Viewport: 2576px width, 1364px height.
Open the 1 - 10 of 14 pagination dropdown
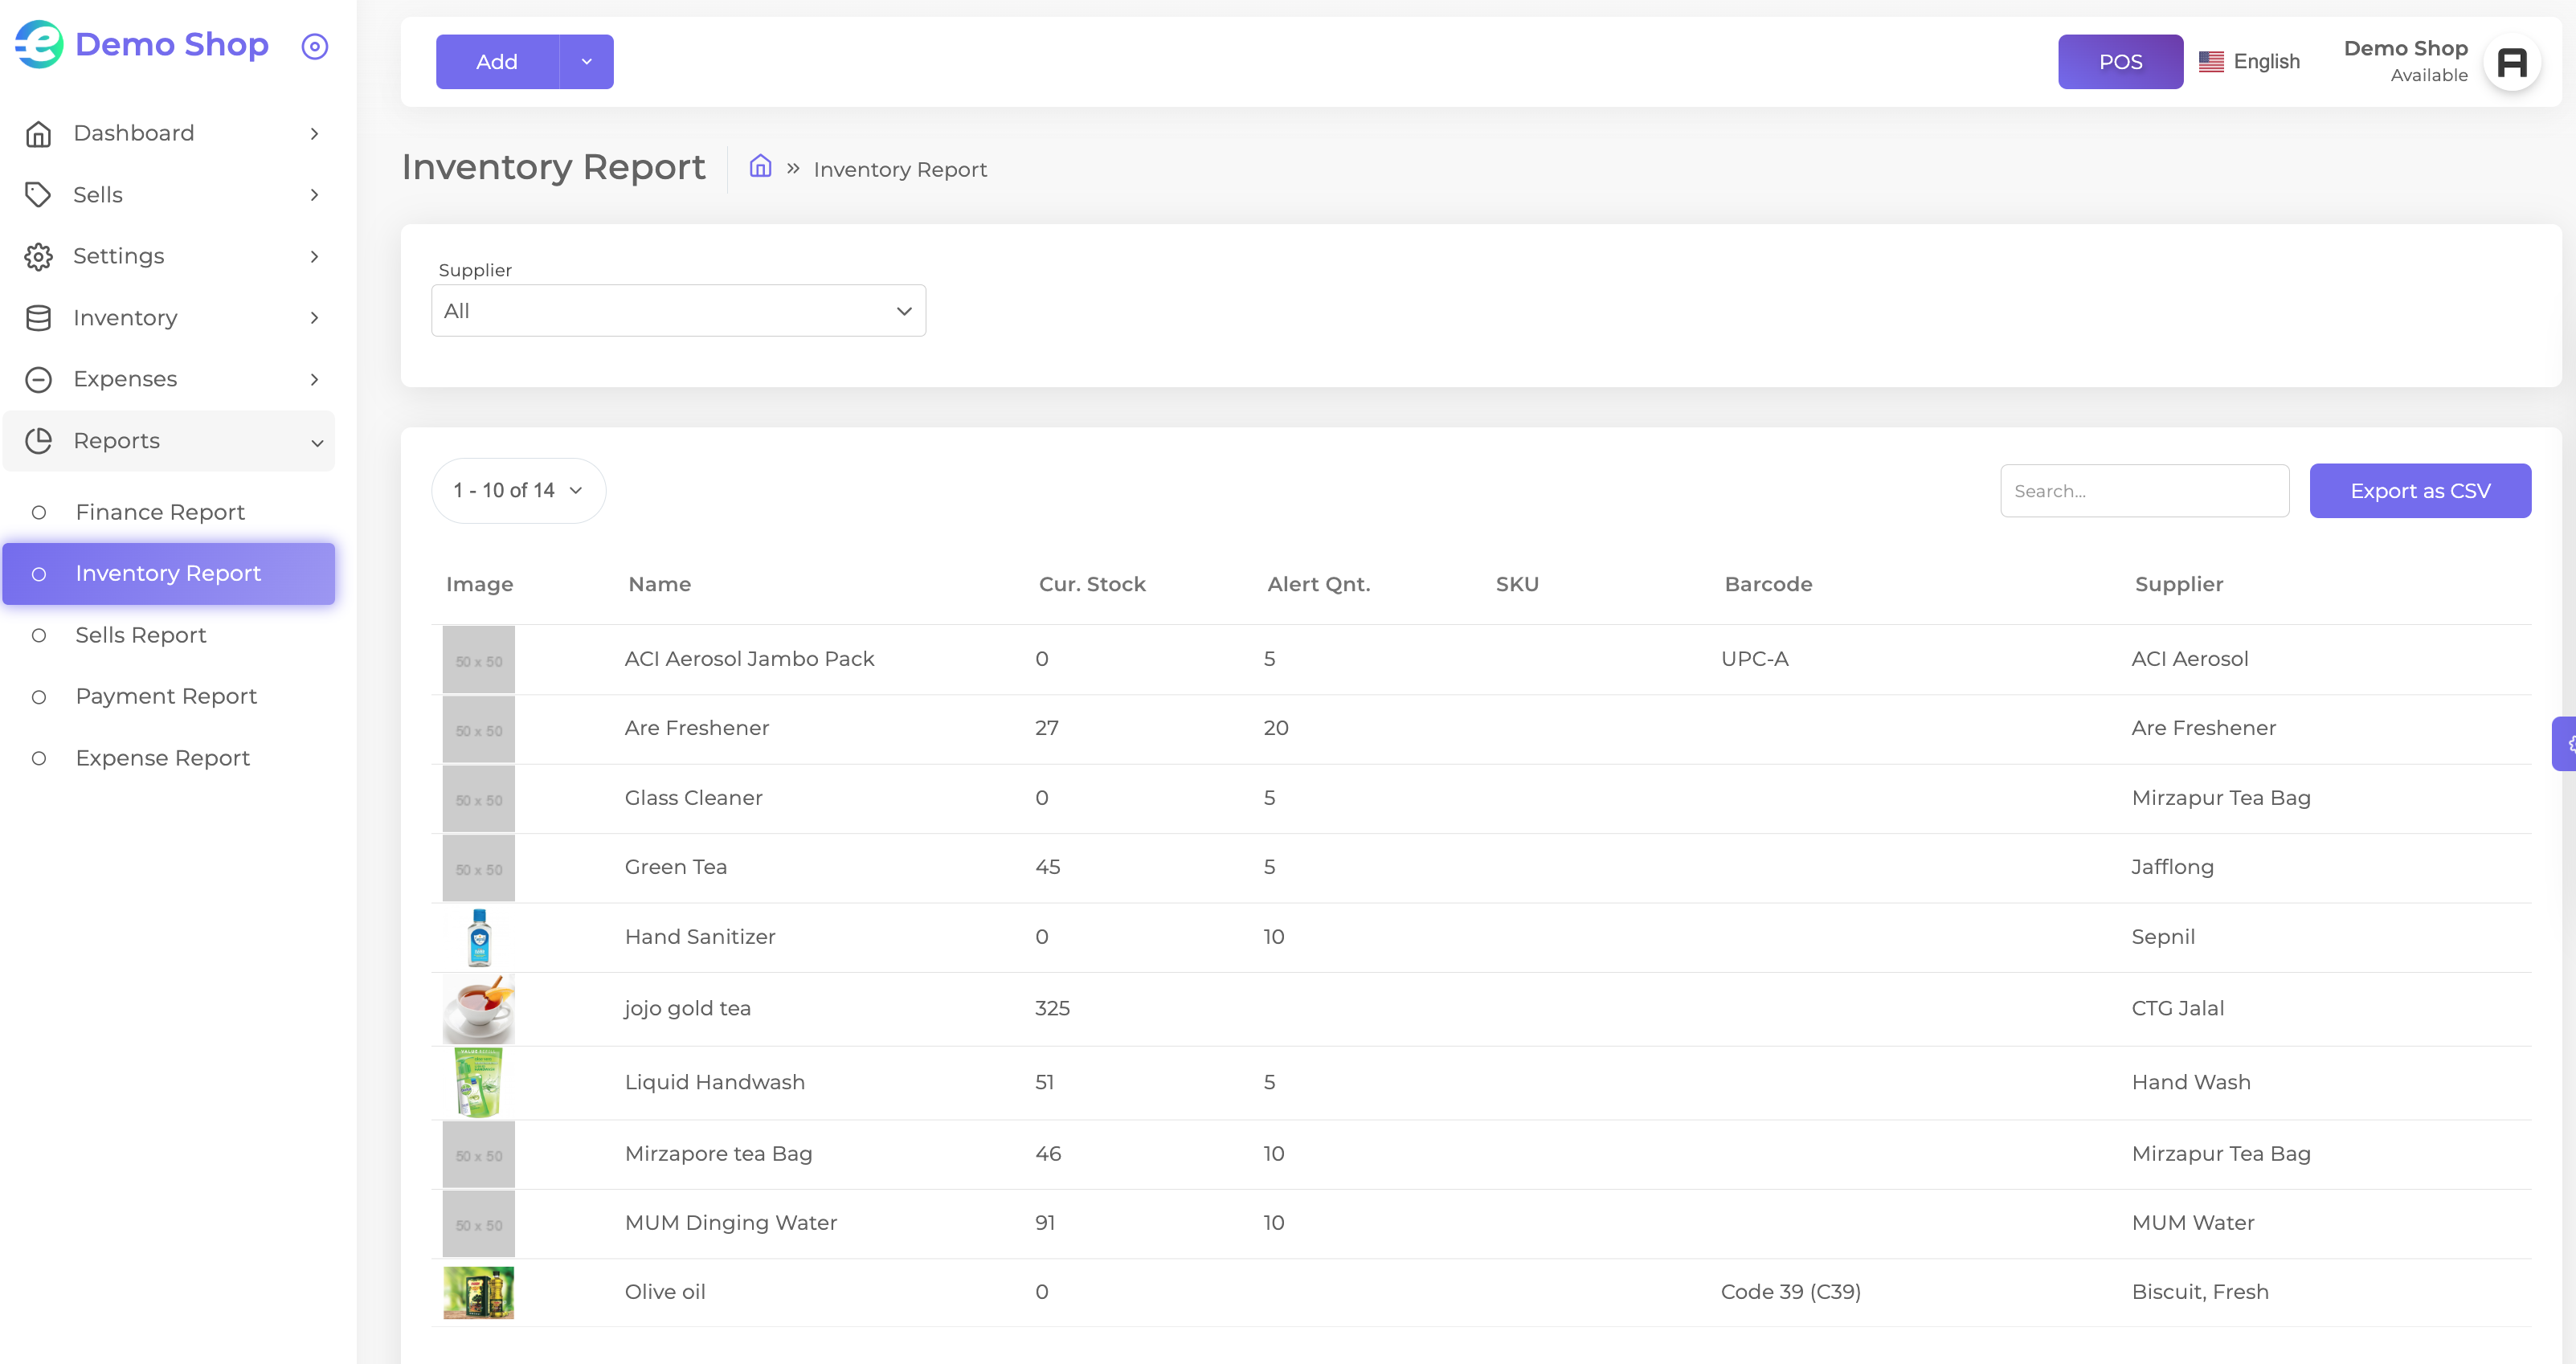pos(518,490)
